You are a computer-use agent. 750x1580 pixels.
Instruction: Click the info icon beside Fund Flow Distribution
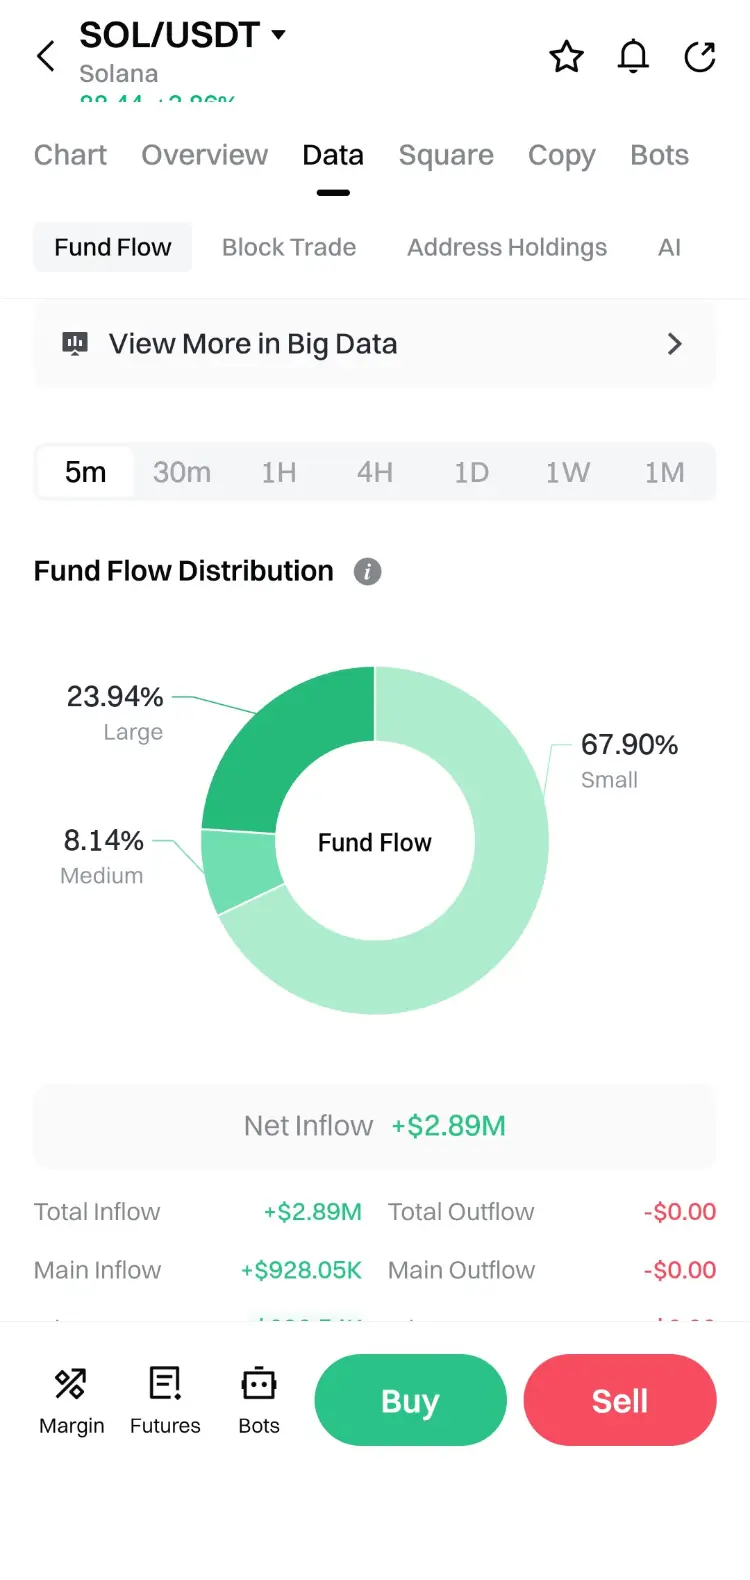367,571
